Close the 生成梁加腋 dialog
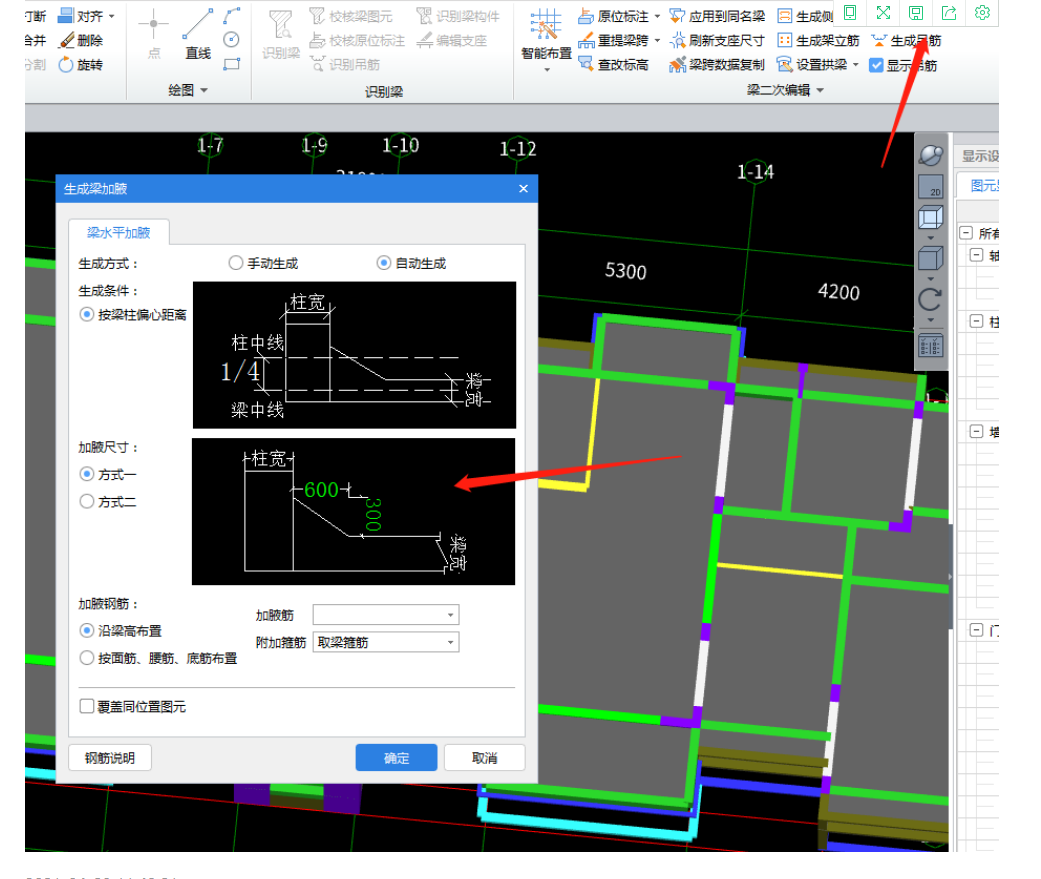This screenshot has height=879, width=1041. [x=523, y=189]
